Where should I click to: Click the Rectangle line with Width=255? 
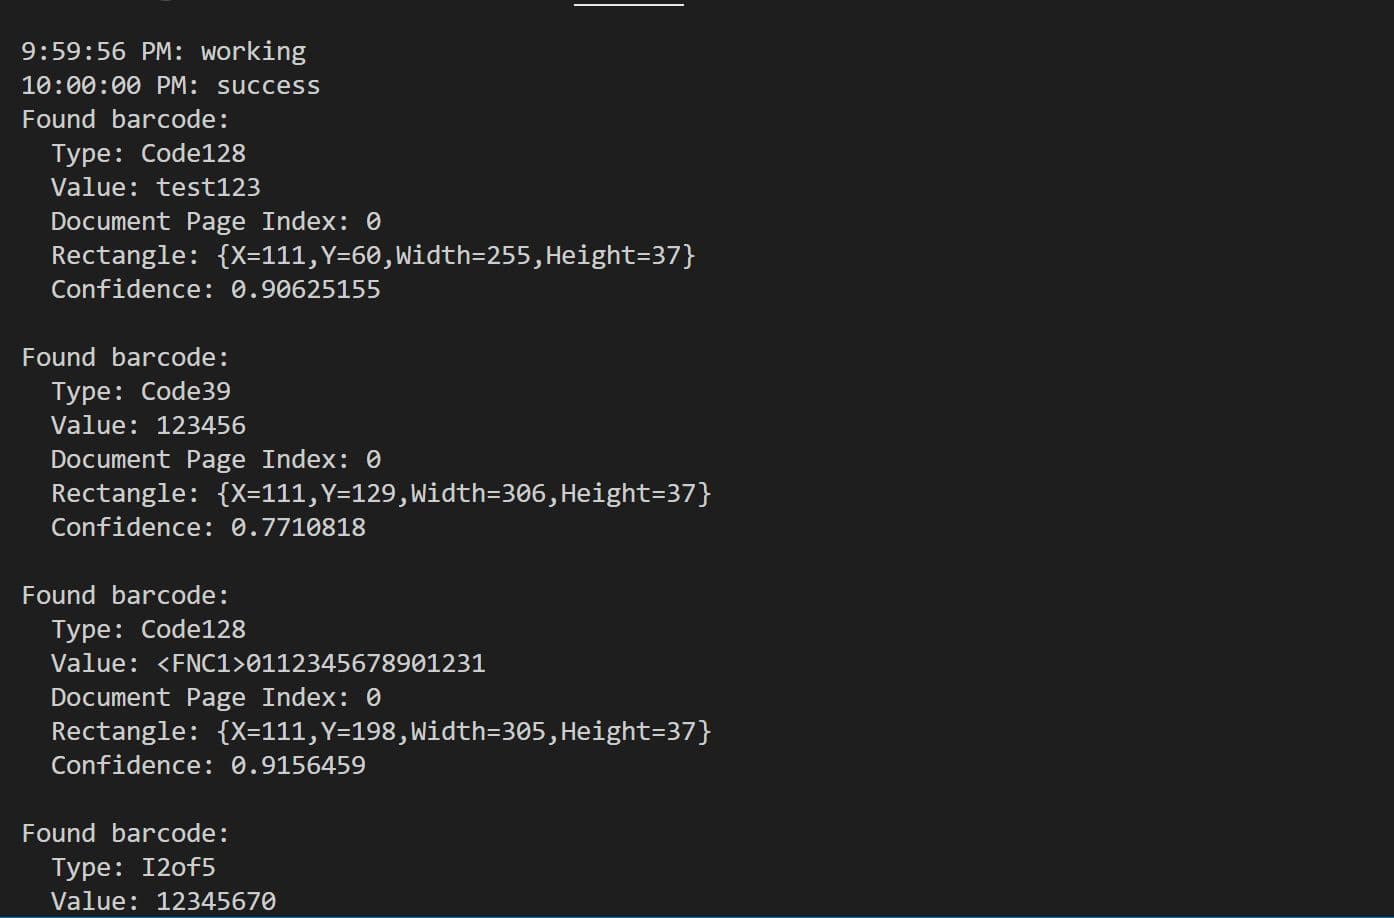click(x=373, y=255)
